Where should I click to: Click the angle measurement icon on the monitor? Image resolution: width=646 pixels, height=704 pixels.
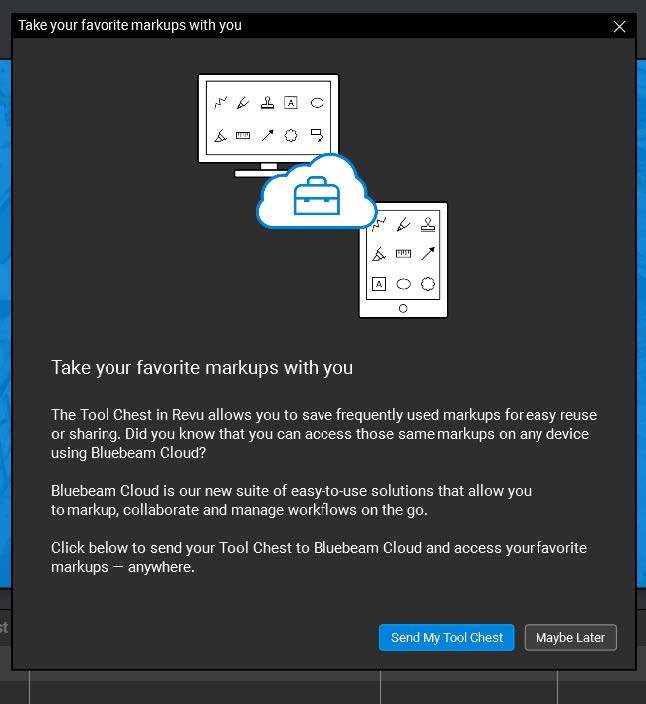[220, 135]
